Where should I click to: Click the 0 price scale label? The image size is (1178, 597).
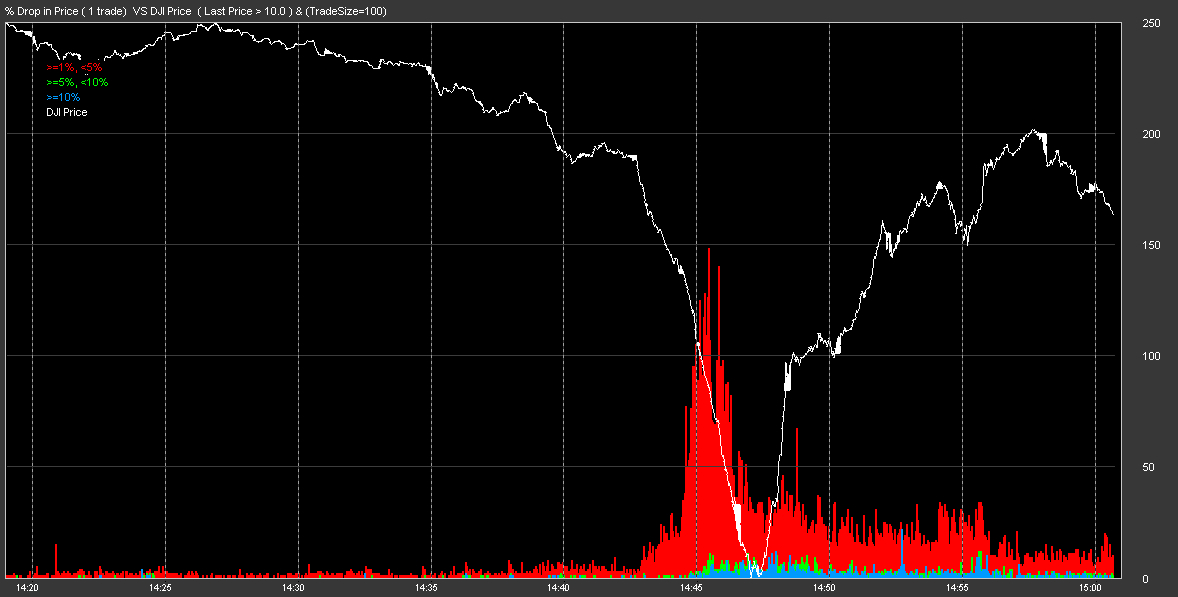pos(1147,577)
